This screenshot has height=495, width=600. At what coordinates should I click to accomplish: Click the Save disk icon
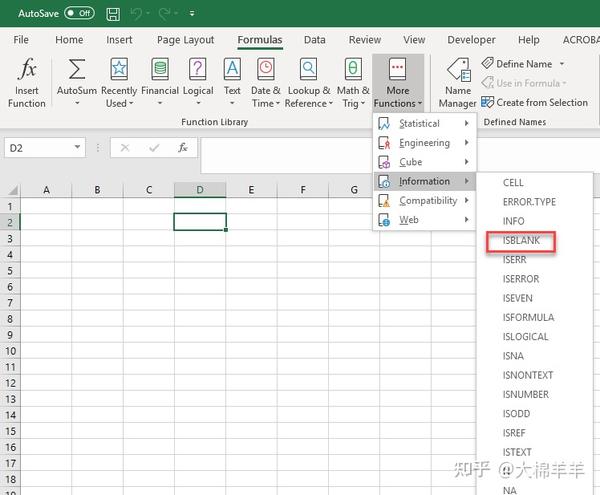(113, 14)
